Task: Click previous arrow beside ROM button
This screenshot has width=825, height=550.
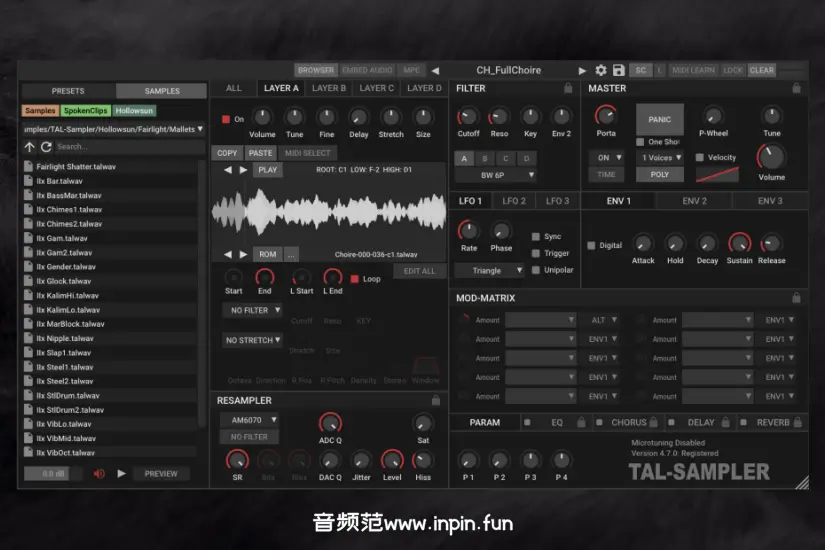Action: click(x=228, y=254)
